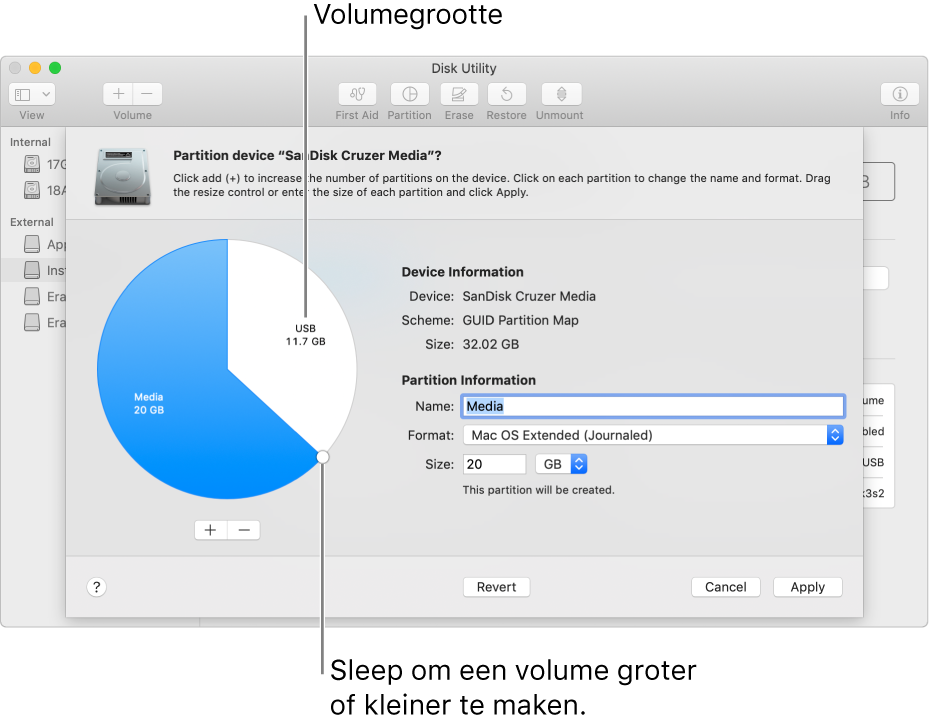Viewport: 931px width, 721px height.
Task: Open the View sidebar dropdown
Action: [x=32, y=94]
